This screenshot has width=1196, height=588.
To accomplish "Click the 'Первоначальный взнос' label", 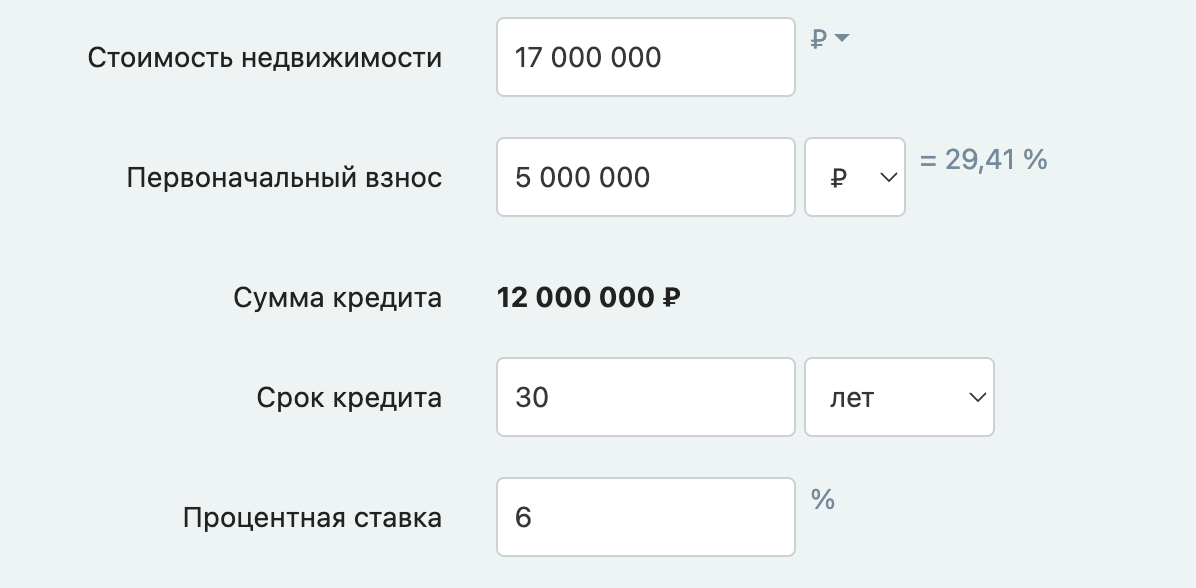I will point(284,177).
